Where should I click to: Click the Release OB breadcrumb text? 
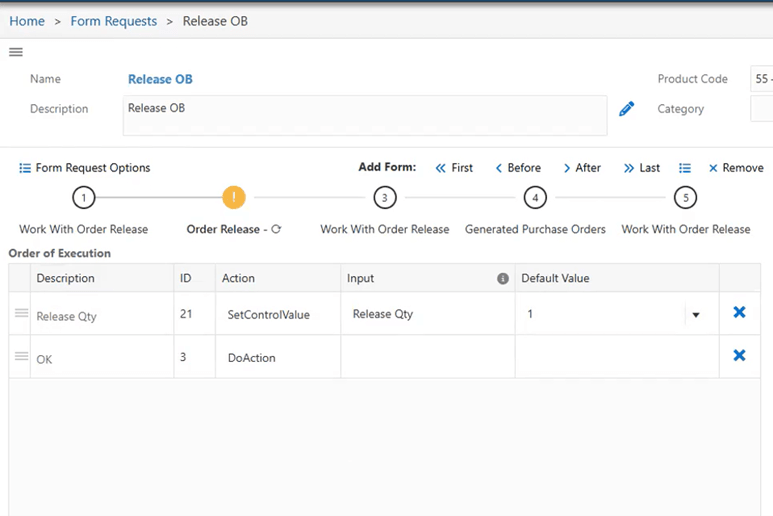215,21
